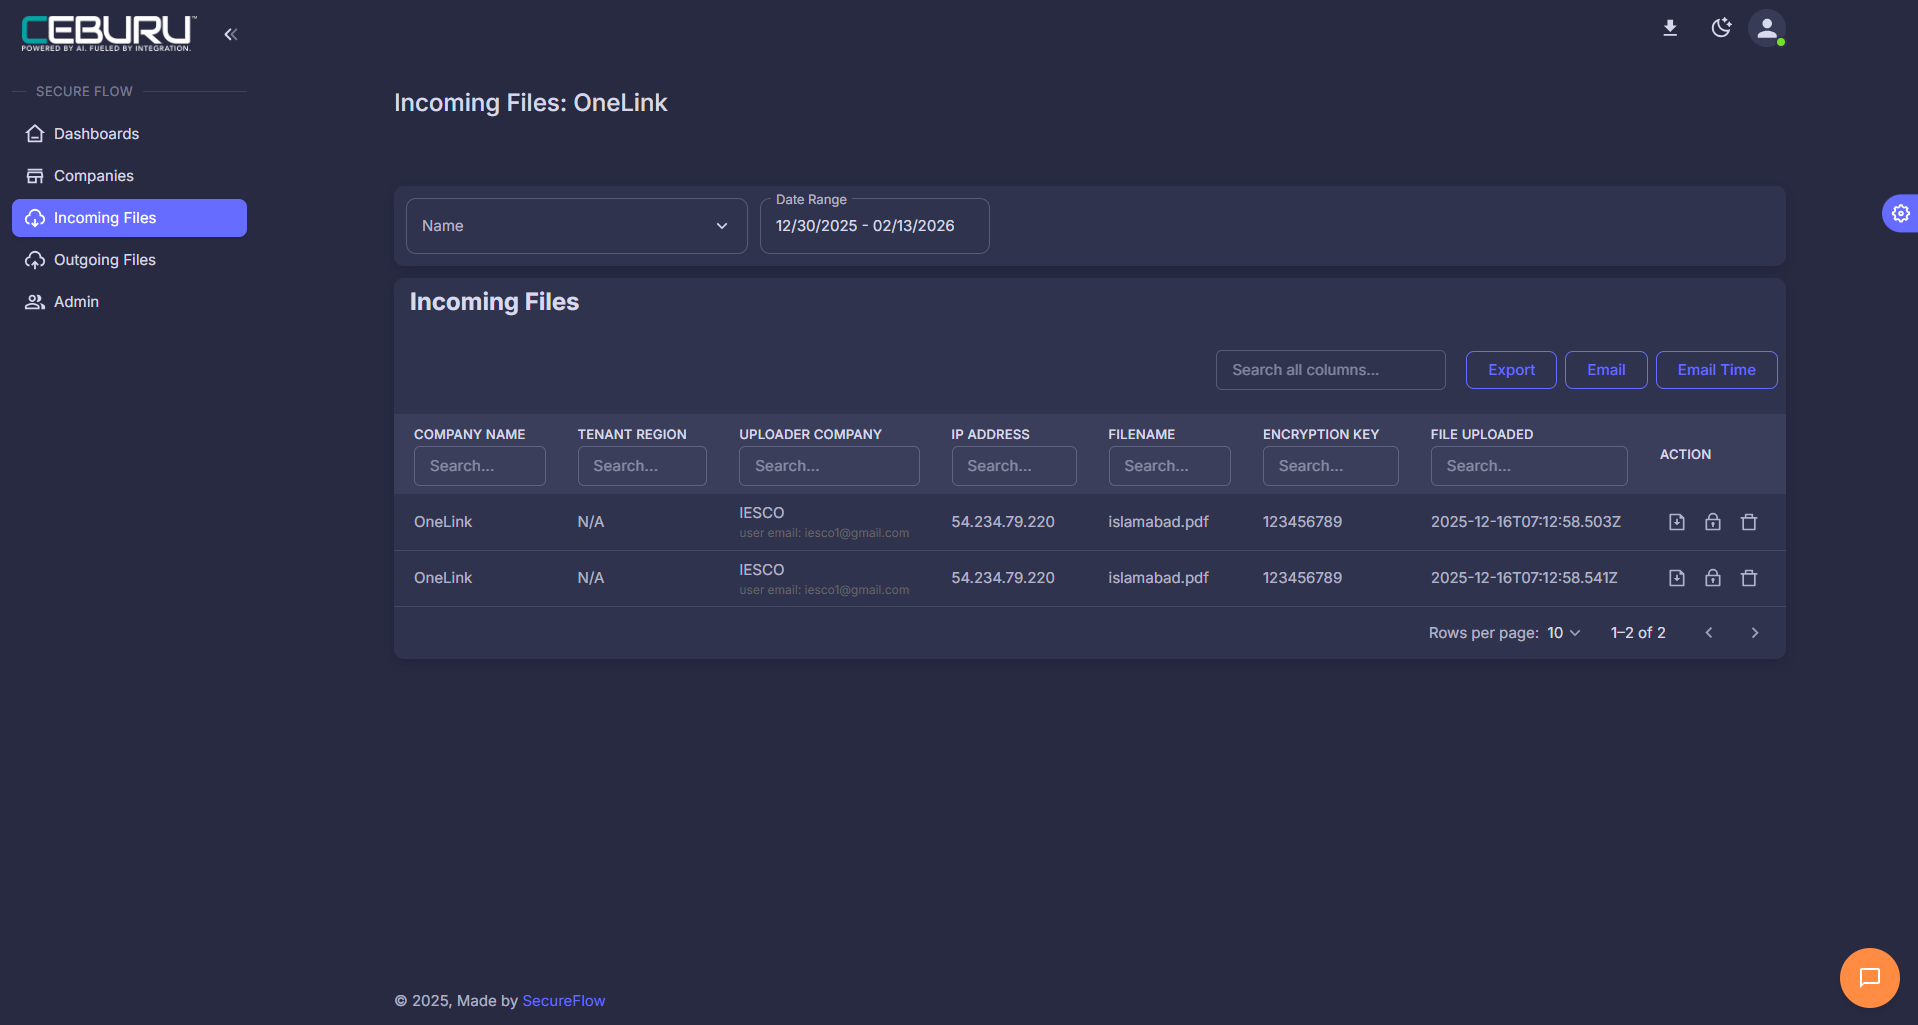Open Dashboards in sidebar

pyautogui.click(x=129, y=134)
